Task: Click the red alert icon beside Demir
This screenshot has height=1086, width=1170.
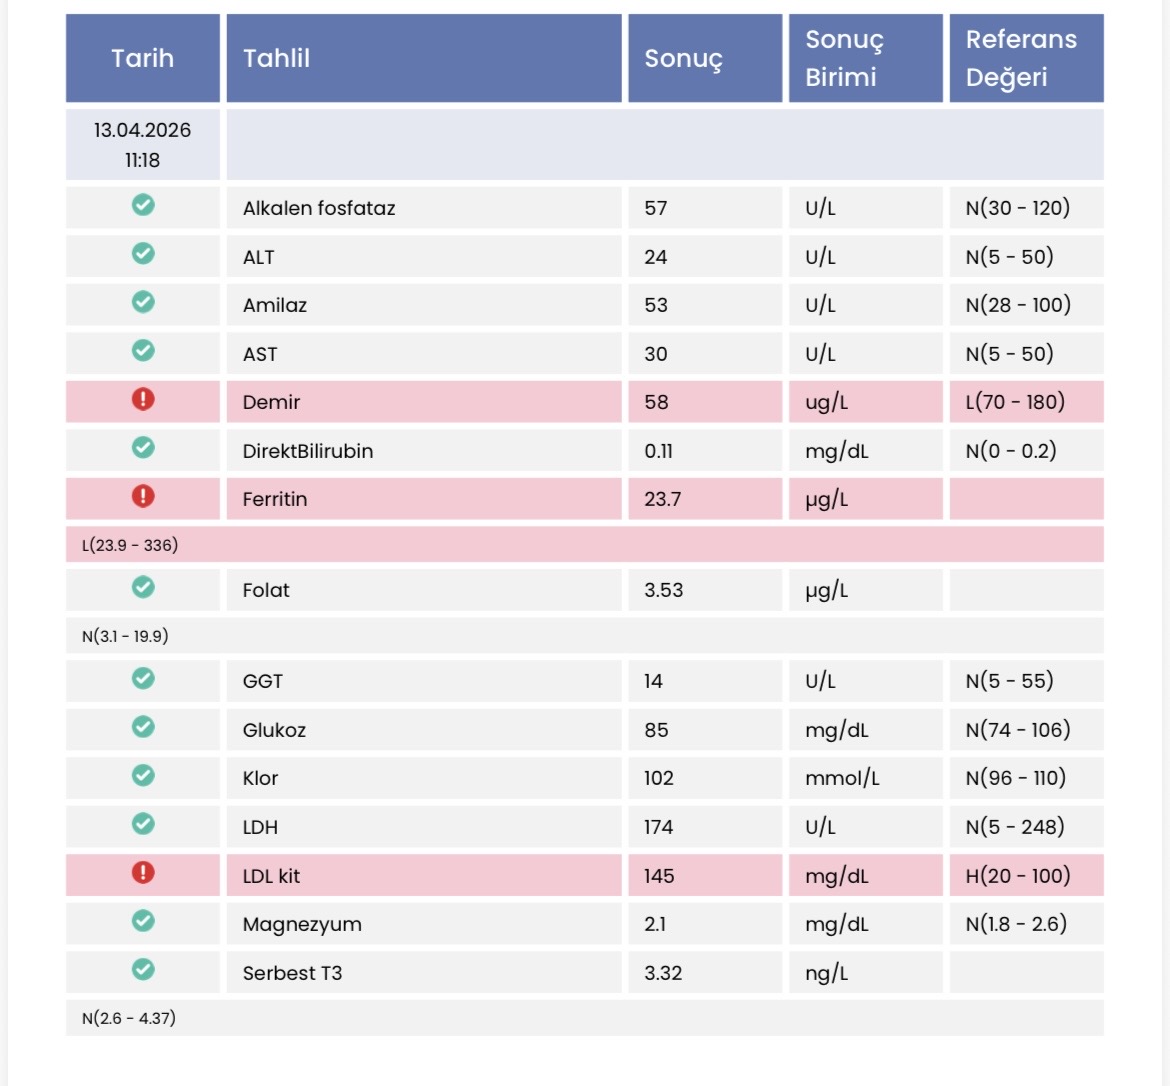Action: coord(143,400)
